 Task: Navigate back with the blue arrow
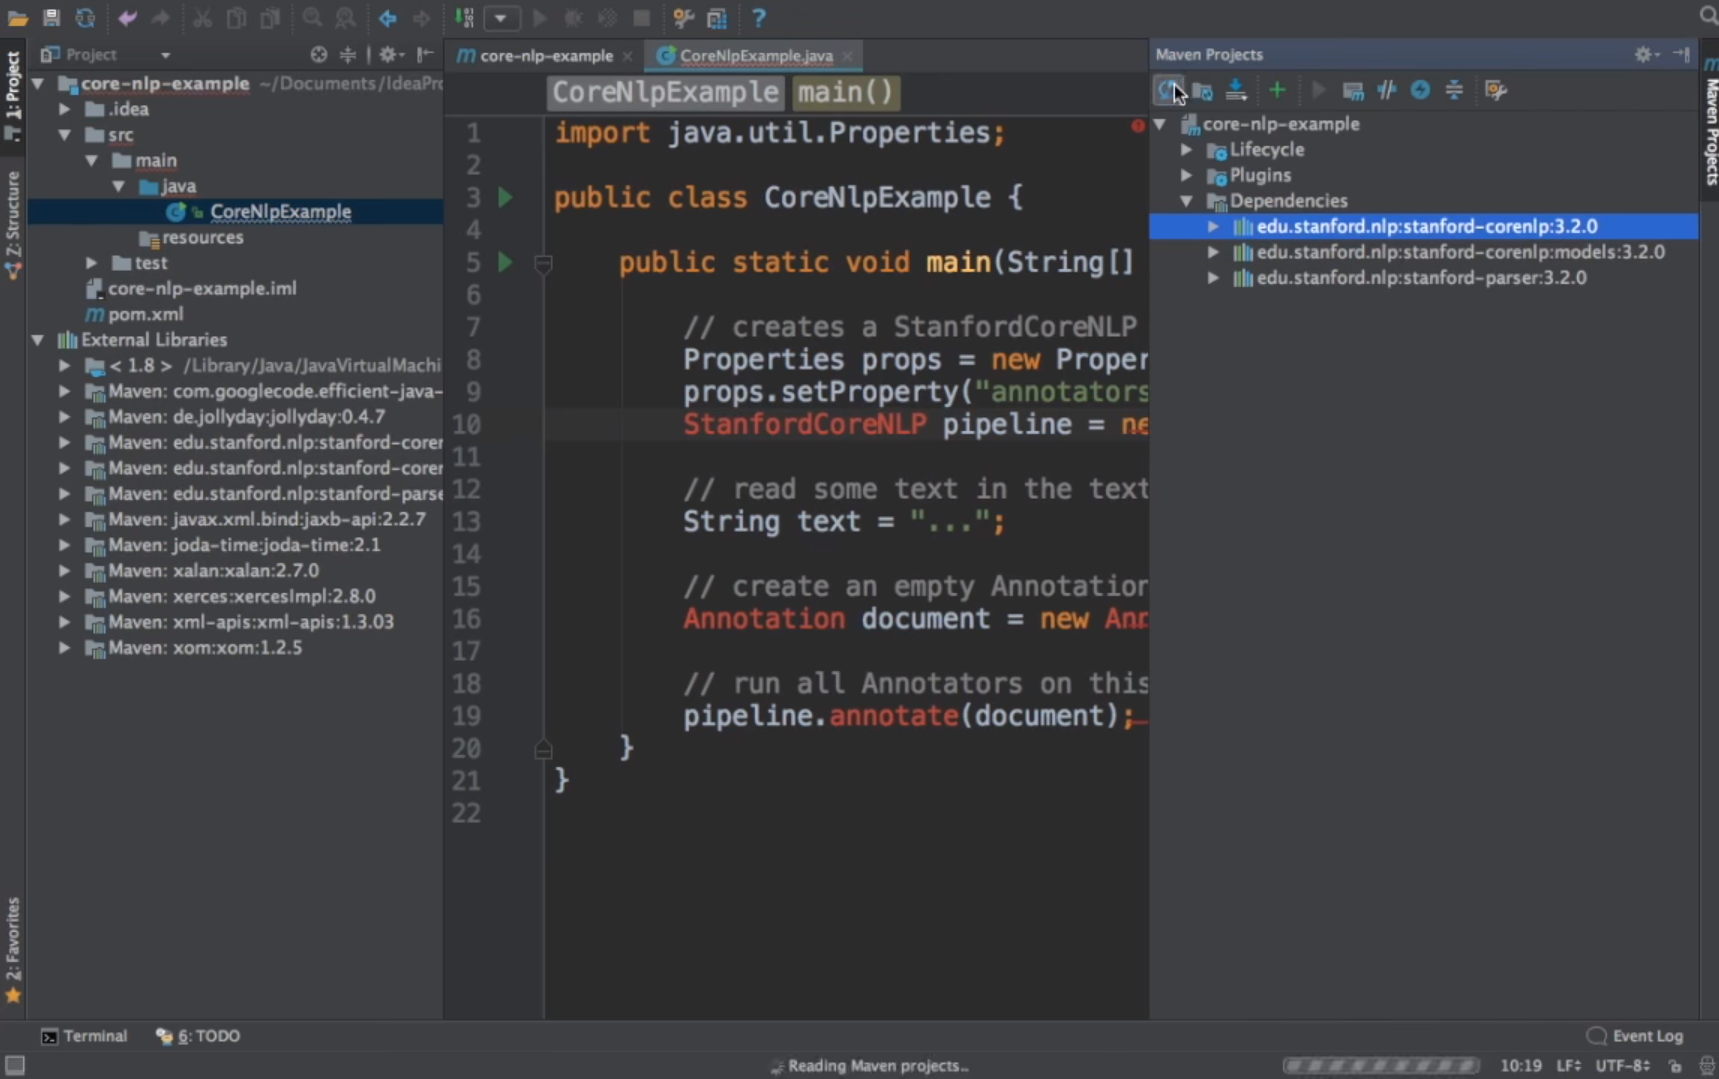click(387, 18)
